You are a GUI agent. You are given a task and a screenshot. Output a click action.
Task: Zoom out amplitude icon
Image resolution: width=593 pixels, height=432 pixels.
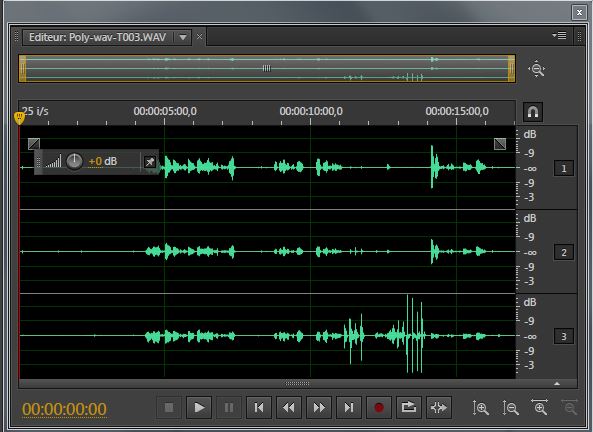(511, 408)
